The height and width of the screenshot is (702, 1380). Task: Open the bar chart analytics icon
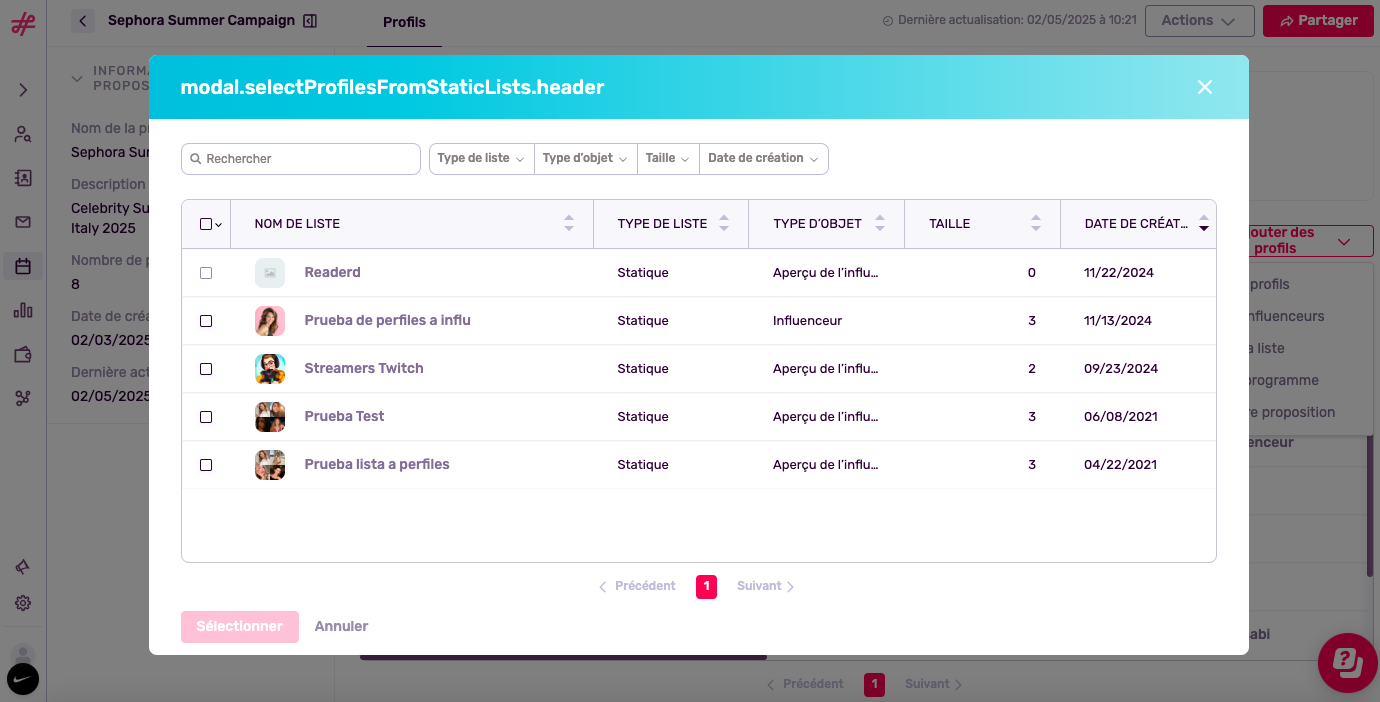coord(23,310)
